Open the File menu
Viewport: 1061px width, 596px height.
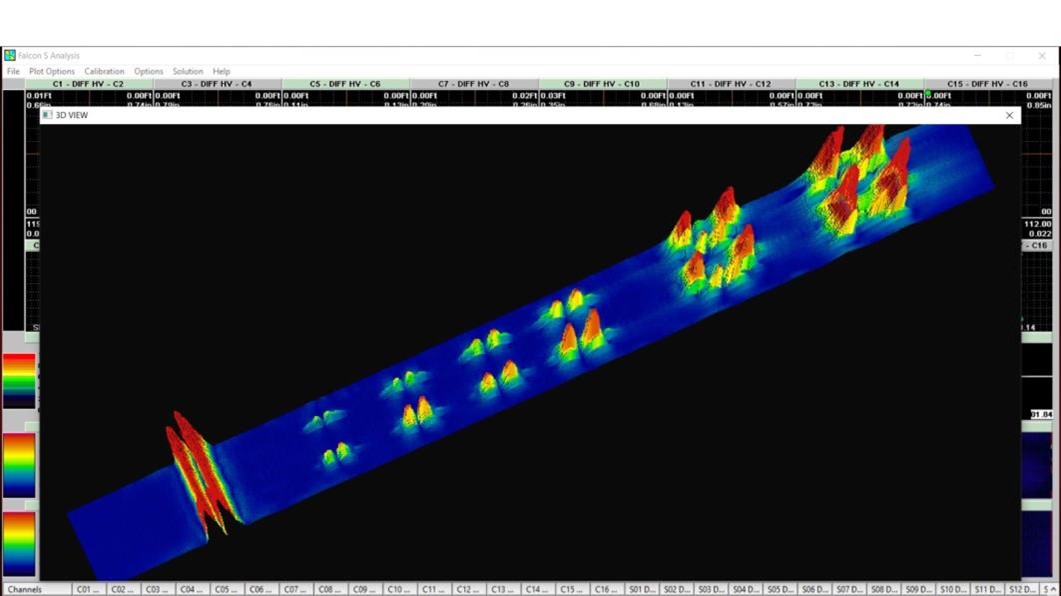[x=13, y=72]
